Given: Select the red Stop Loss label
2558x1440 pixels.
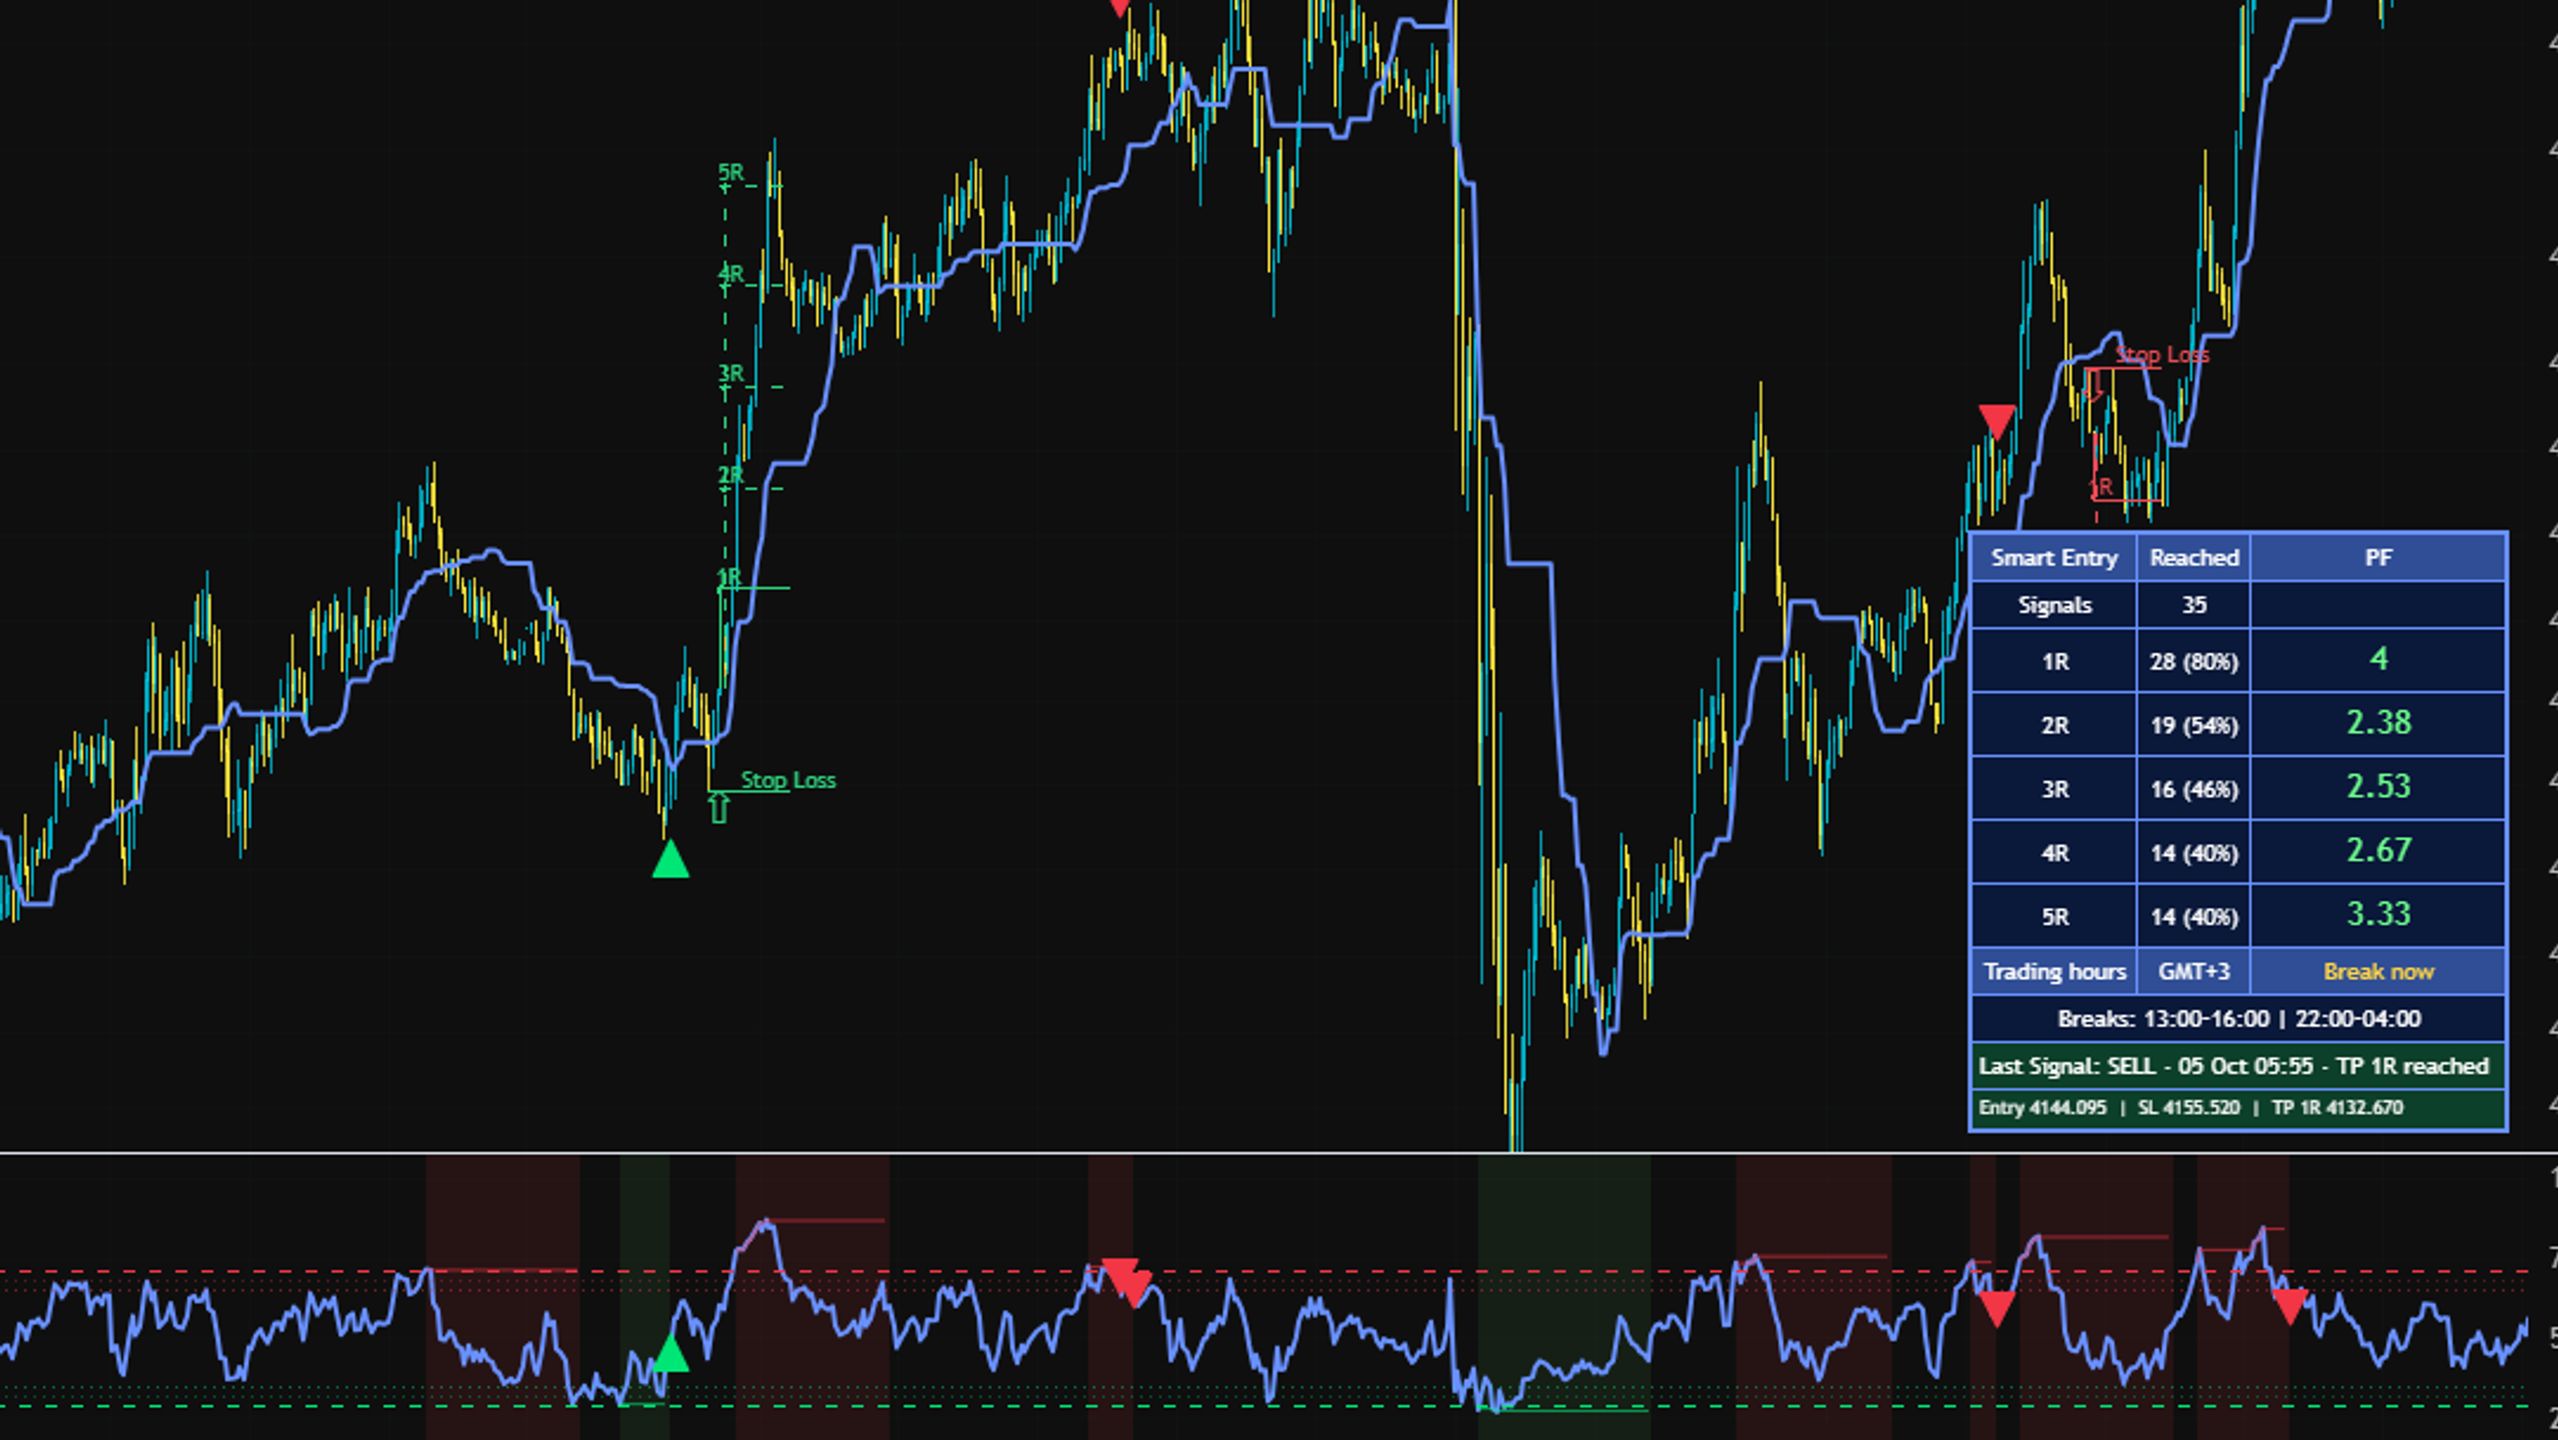Looking at the screenshot, I should pyautogui.click(x=2162, y=355).
